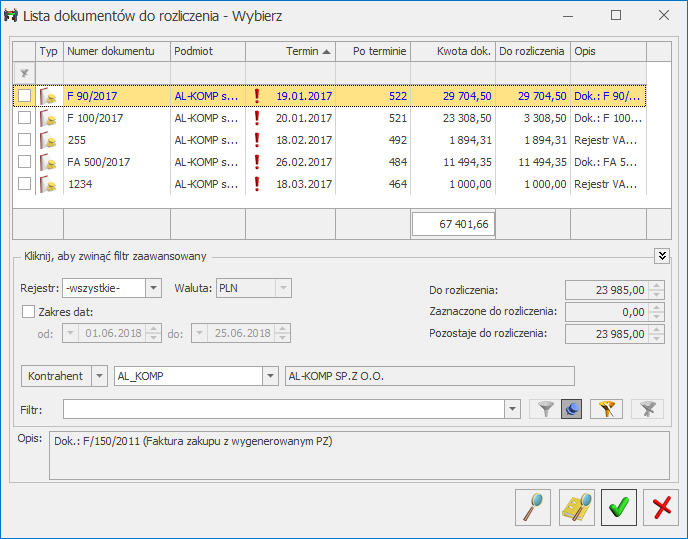Image resolution: width=688 pixels, height=539 pixels.
Task: Sort by the Opis column header
Action: (608, 51)
